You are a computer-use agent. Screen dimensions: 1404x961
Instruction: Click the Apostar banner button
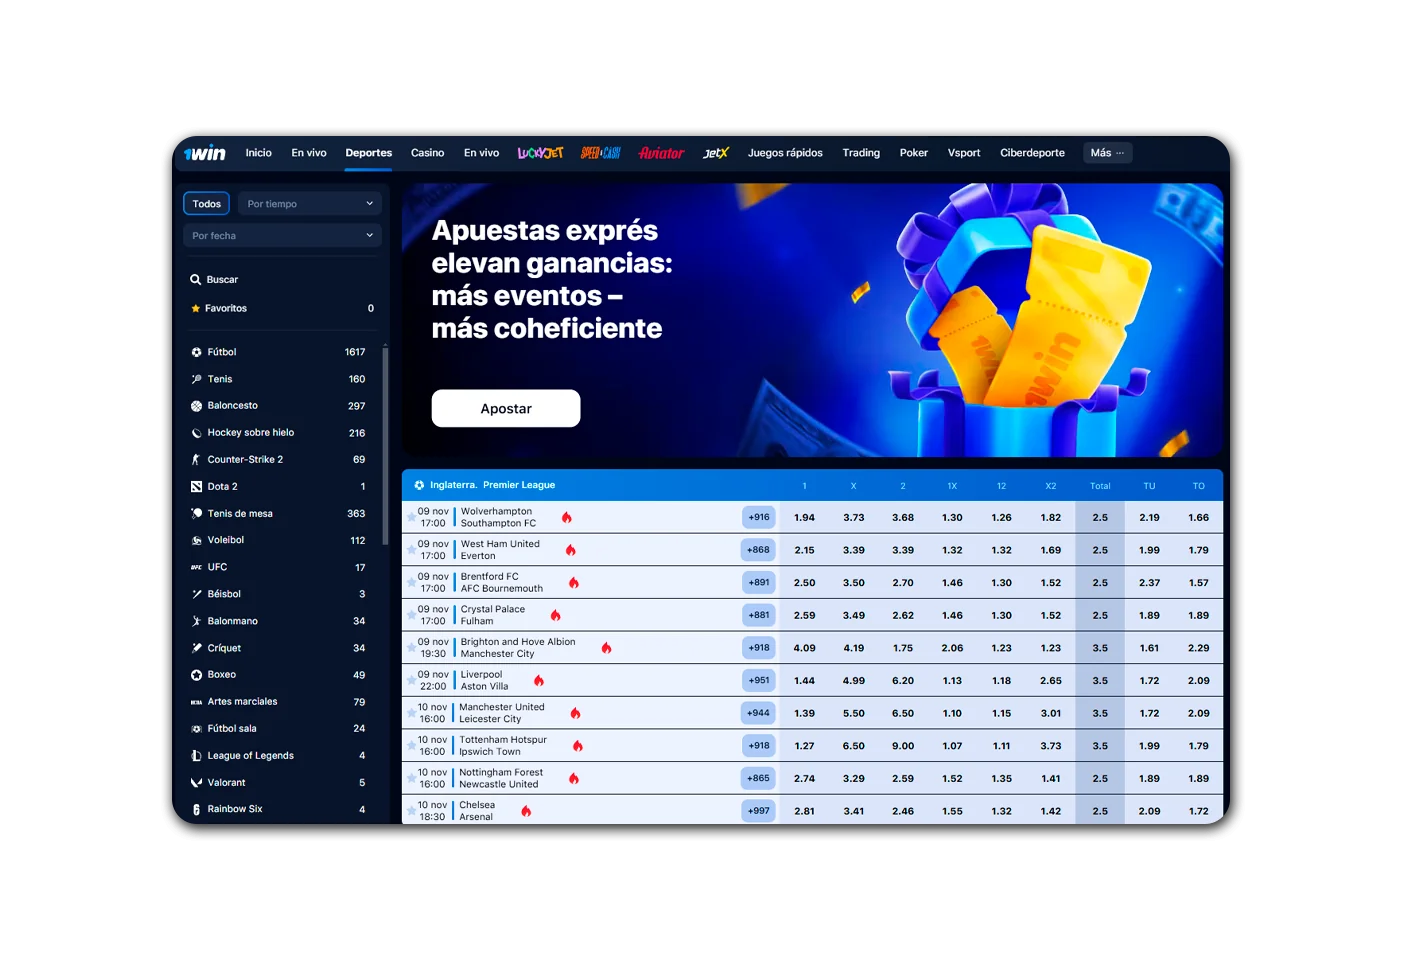tap(506, 408)
